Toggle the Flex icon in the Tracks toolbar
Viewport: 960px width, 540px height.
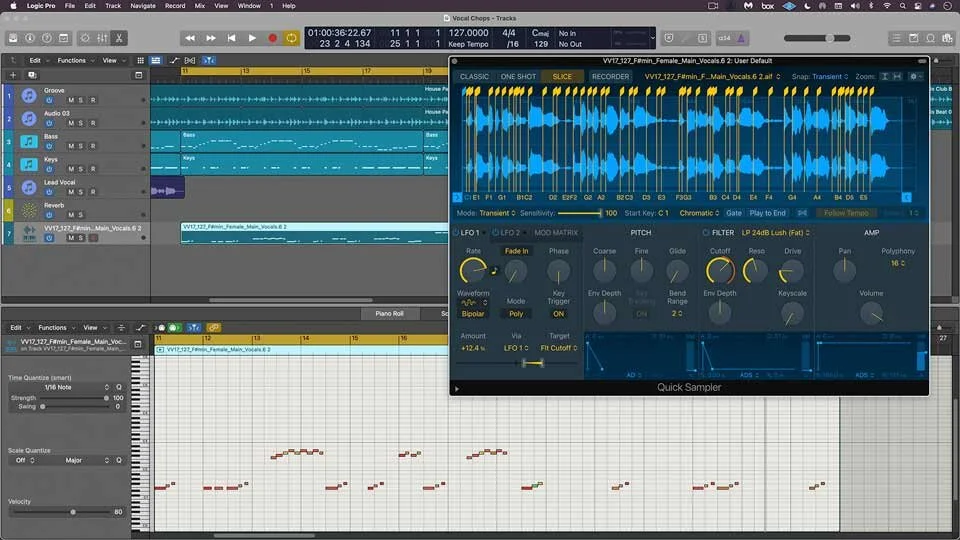190,60
